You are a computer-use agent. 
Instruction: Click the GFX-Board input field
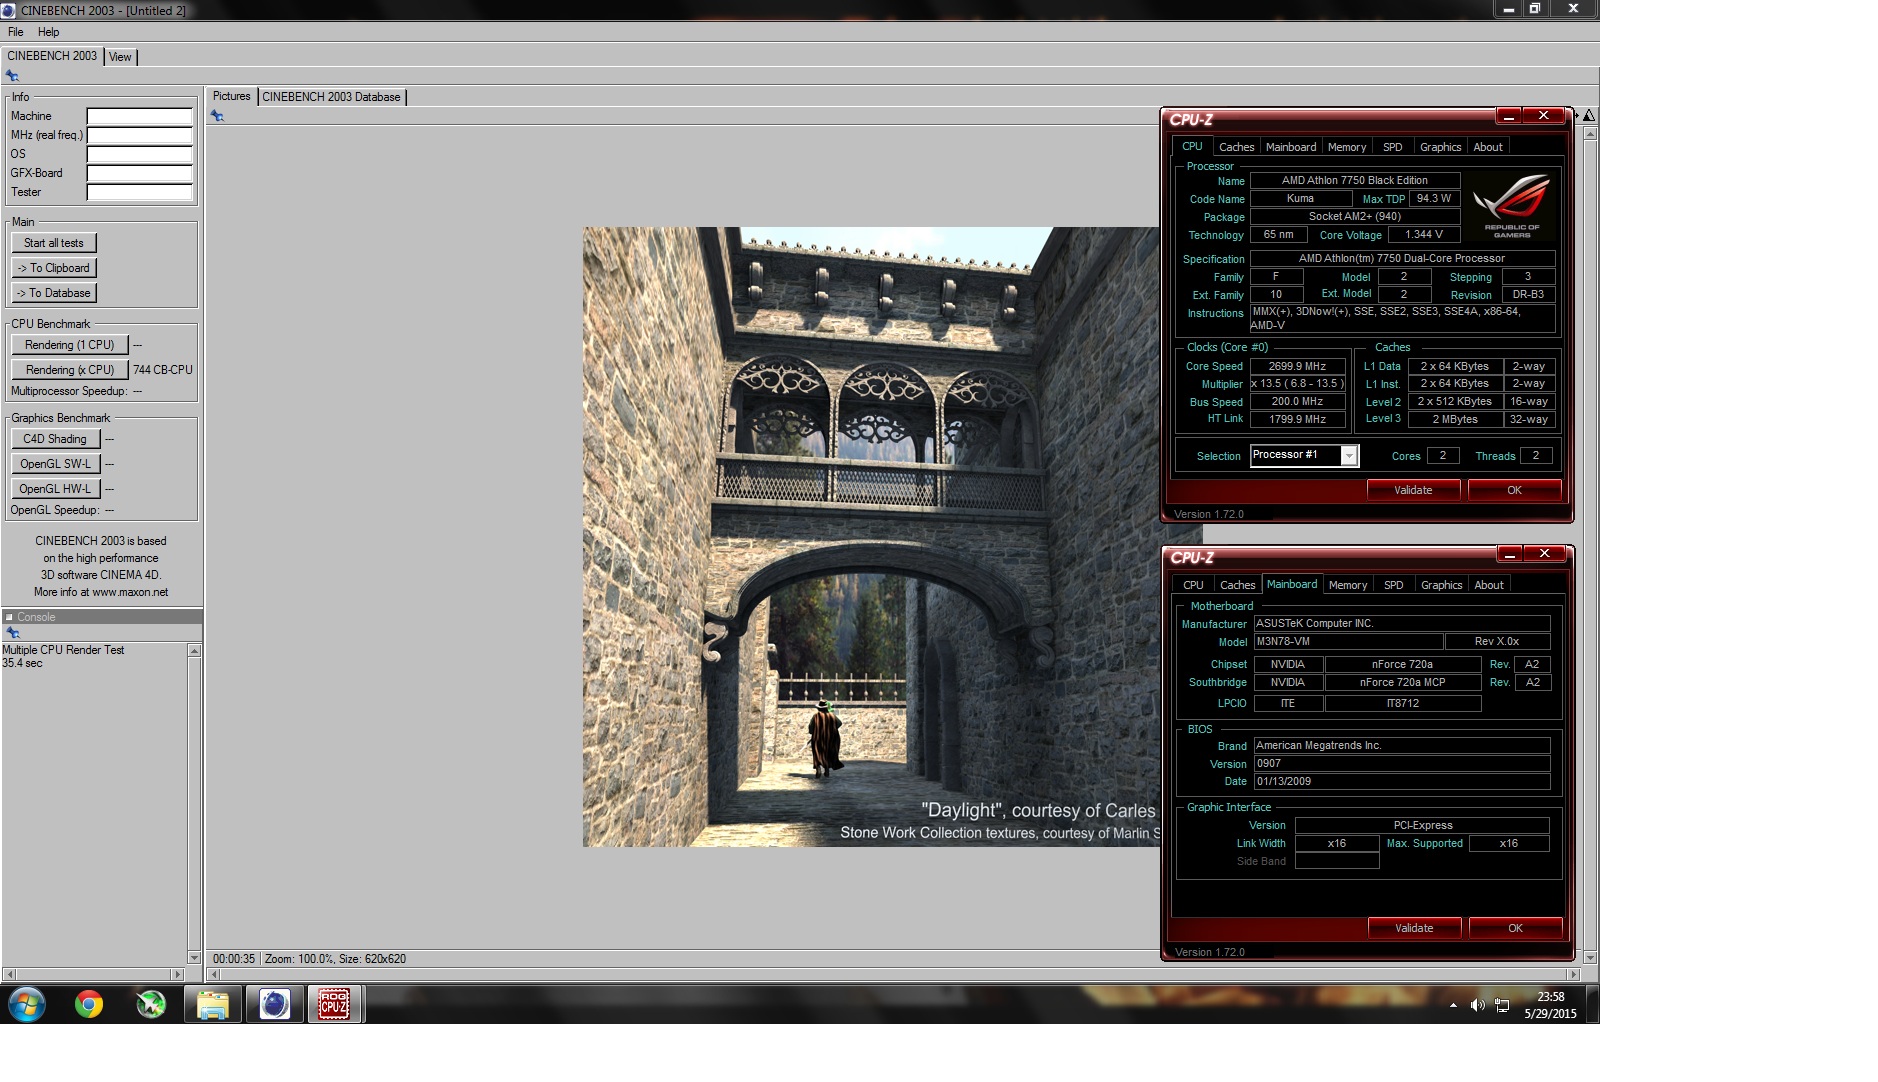click(x=140, y=173)
